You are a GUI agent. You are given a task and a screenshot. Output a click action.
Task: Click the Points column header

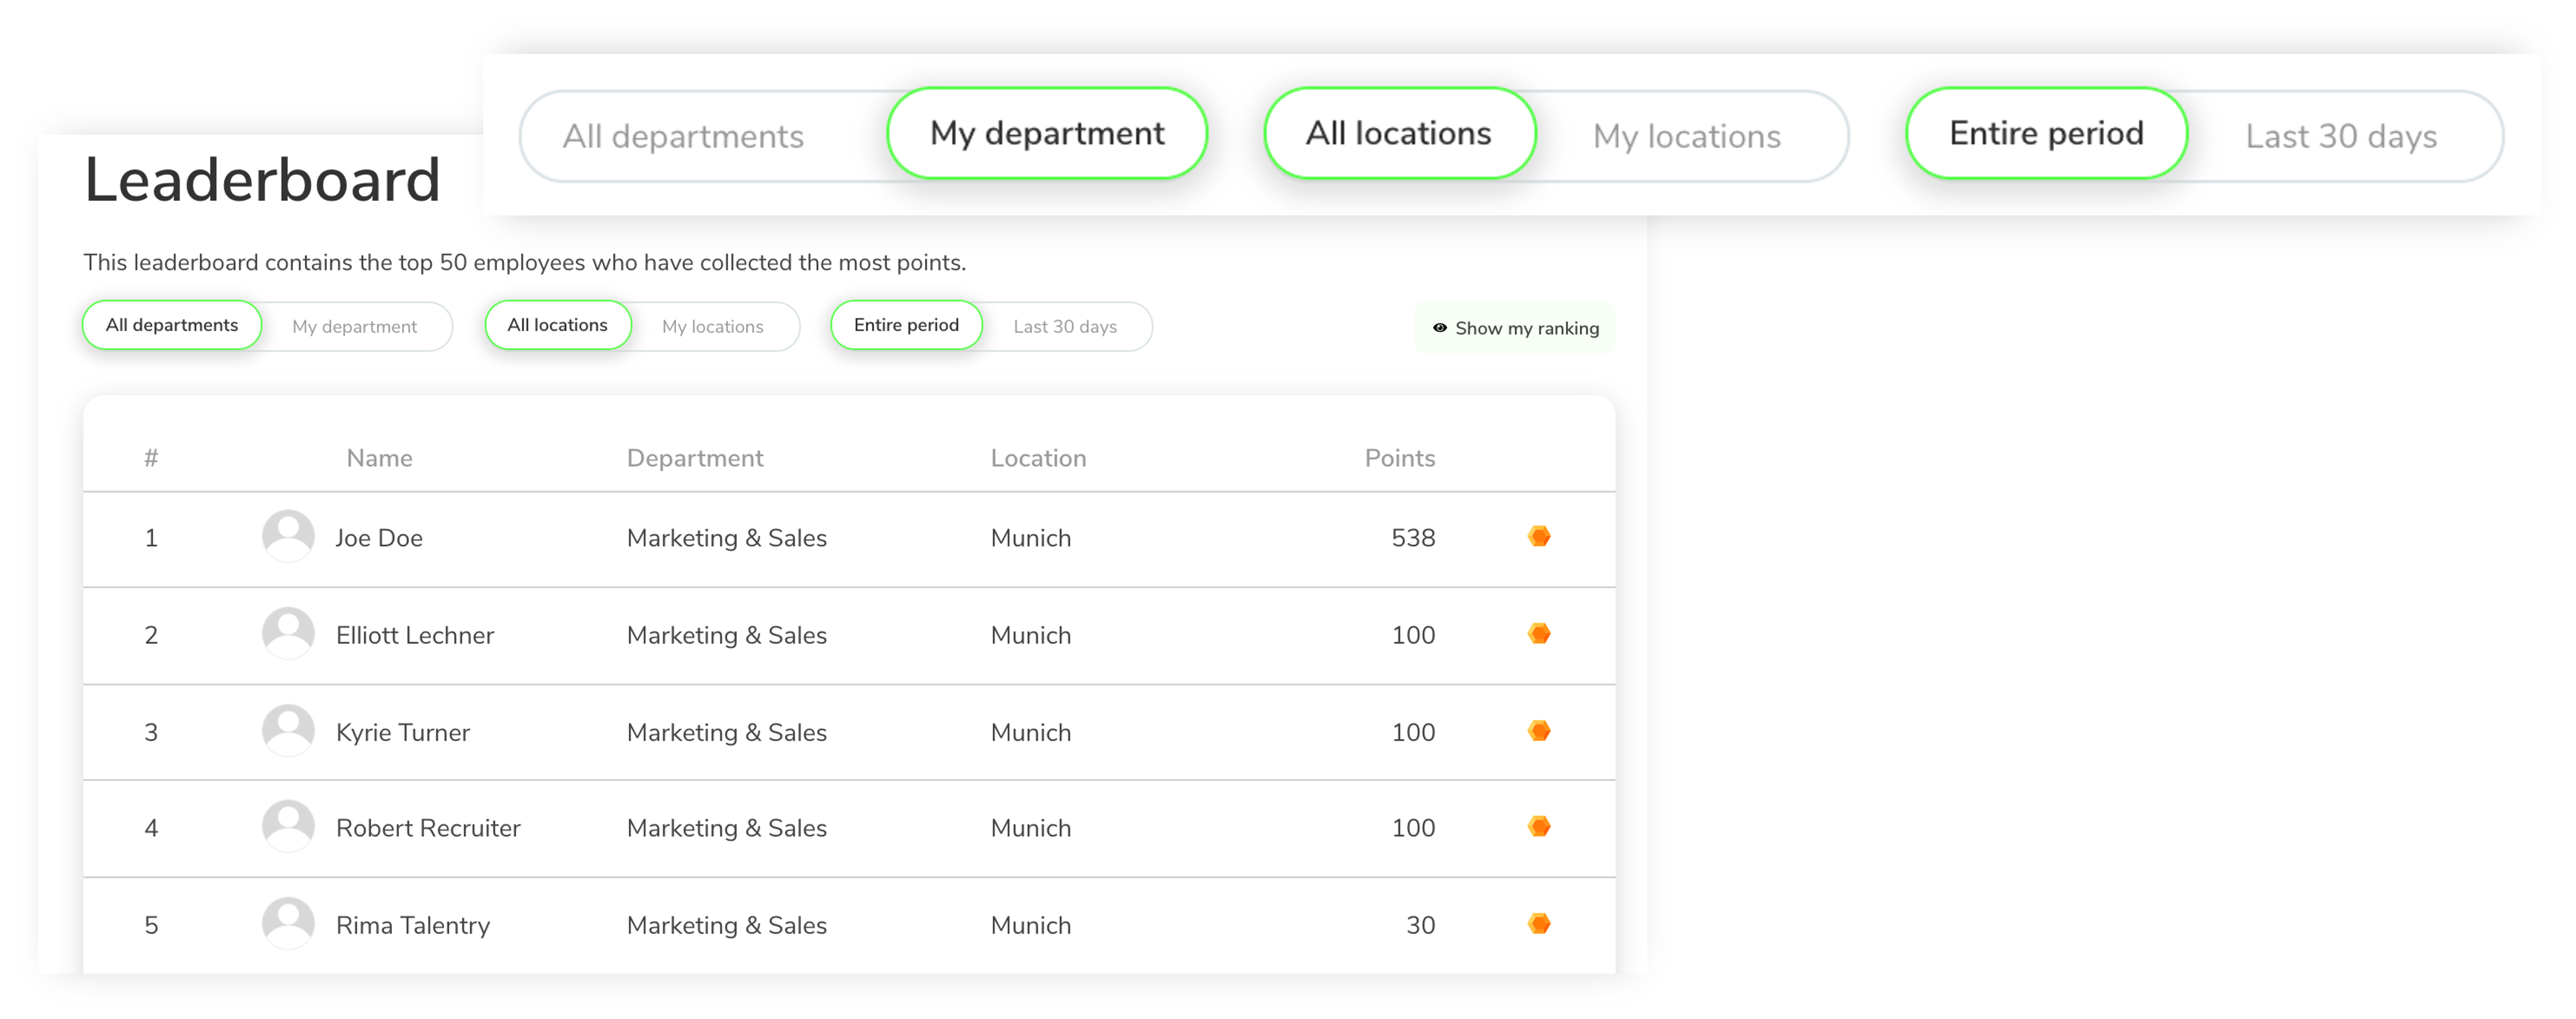[1399, 458]
